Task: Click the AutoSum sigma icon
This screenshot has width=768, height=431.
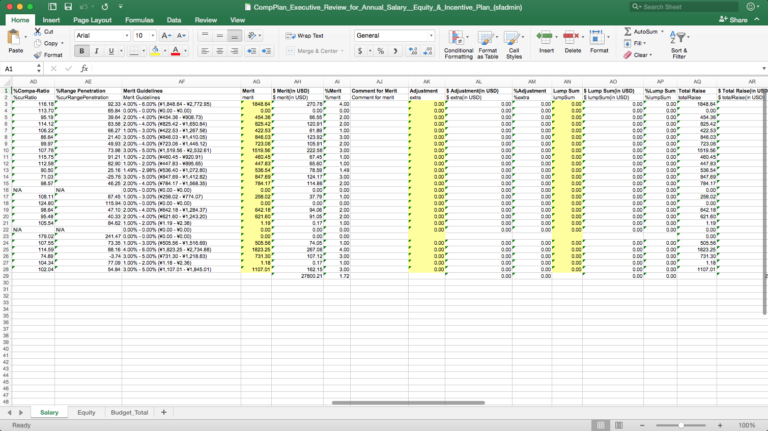Action: pyautogui.click(x=629, y=32)
